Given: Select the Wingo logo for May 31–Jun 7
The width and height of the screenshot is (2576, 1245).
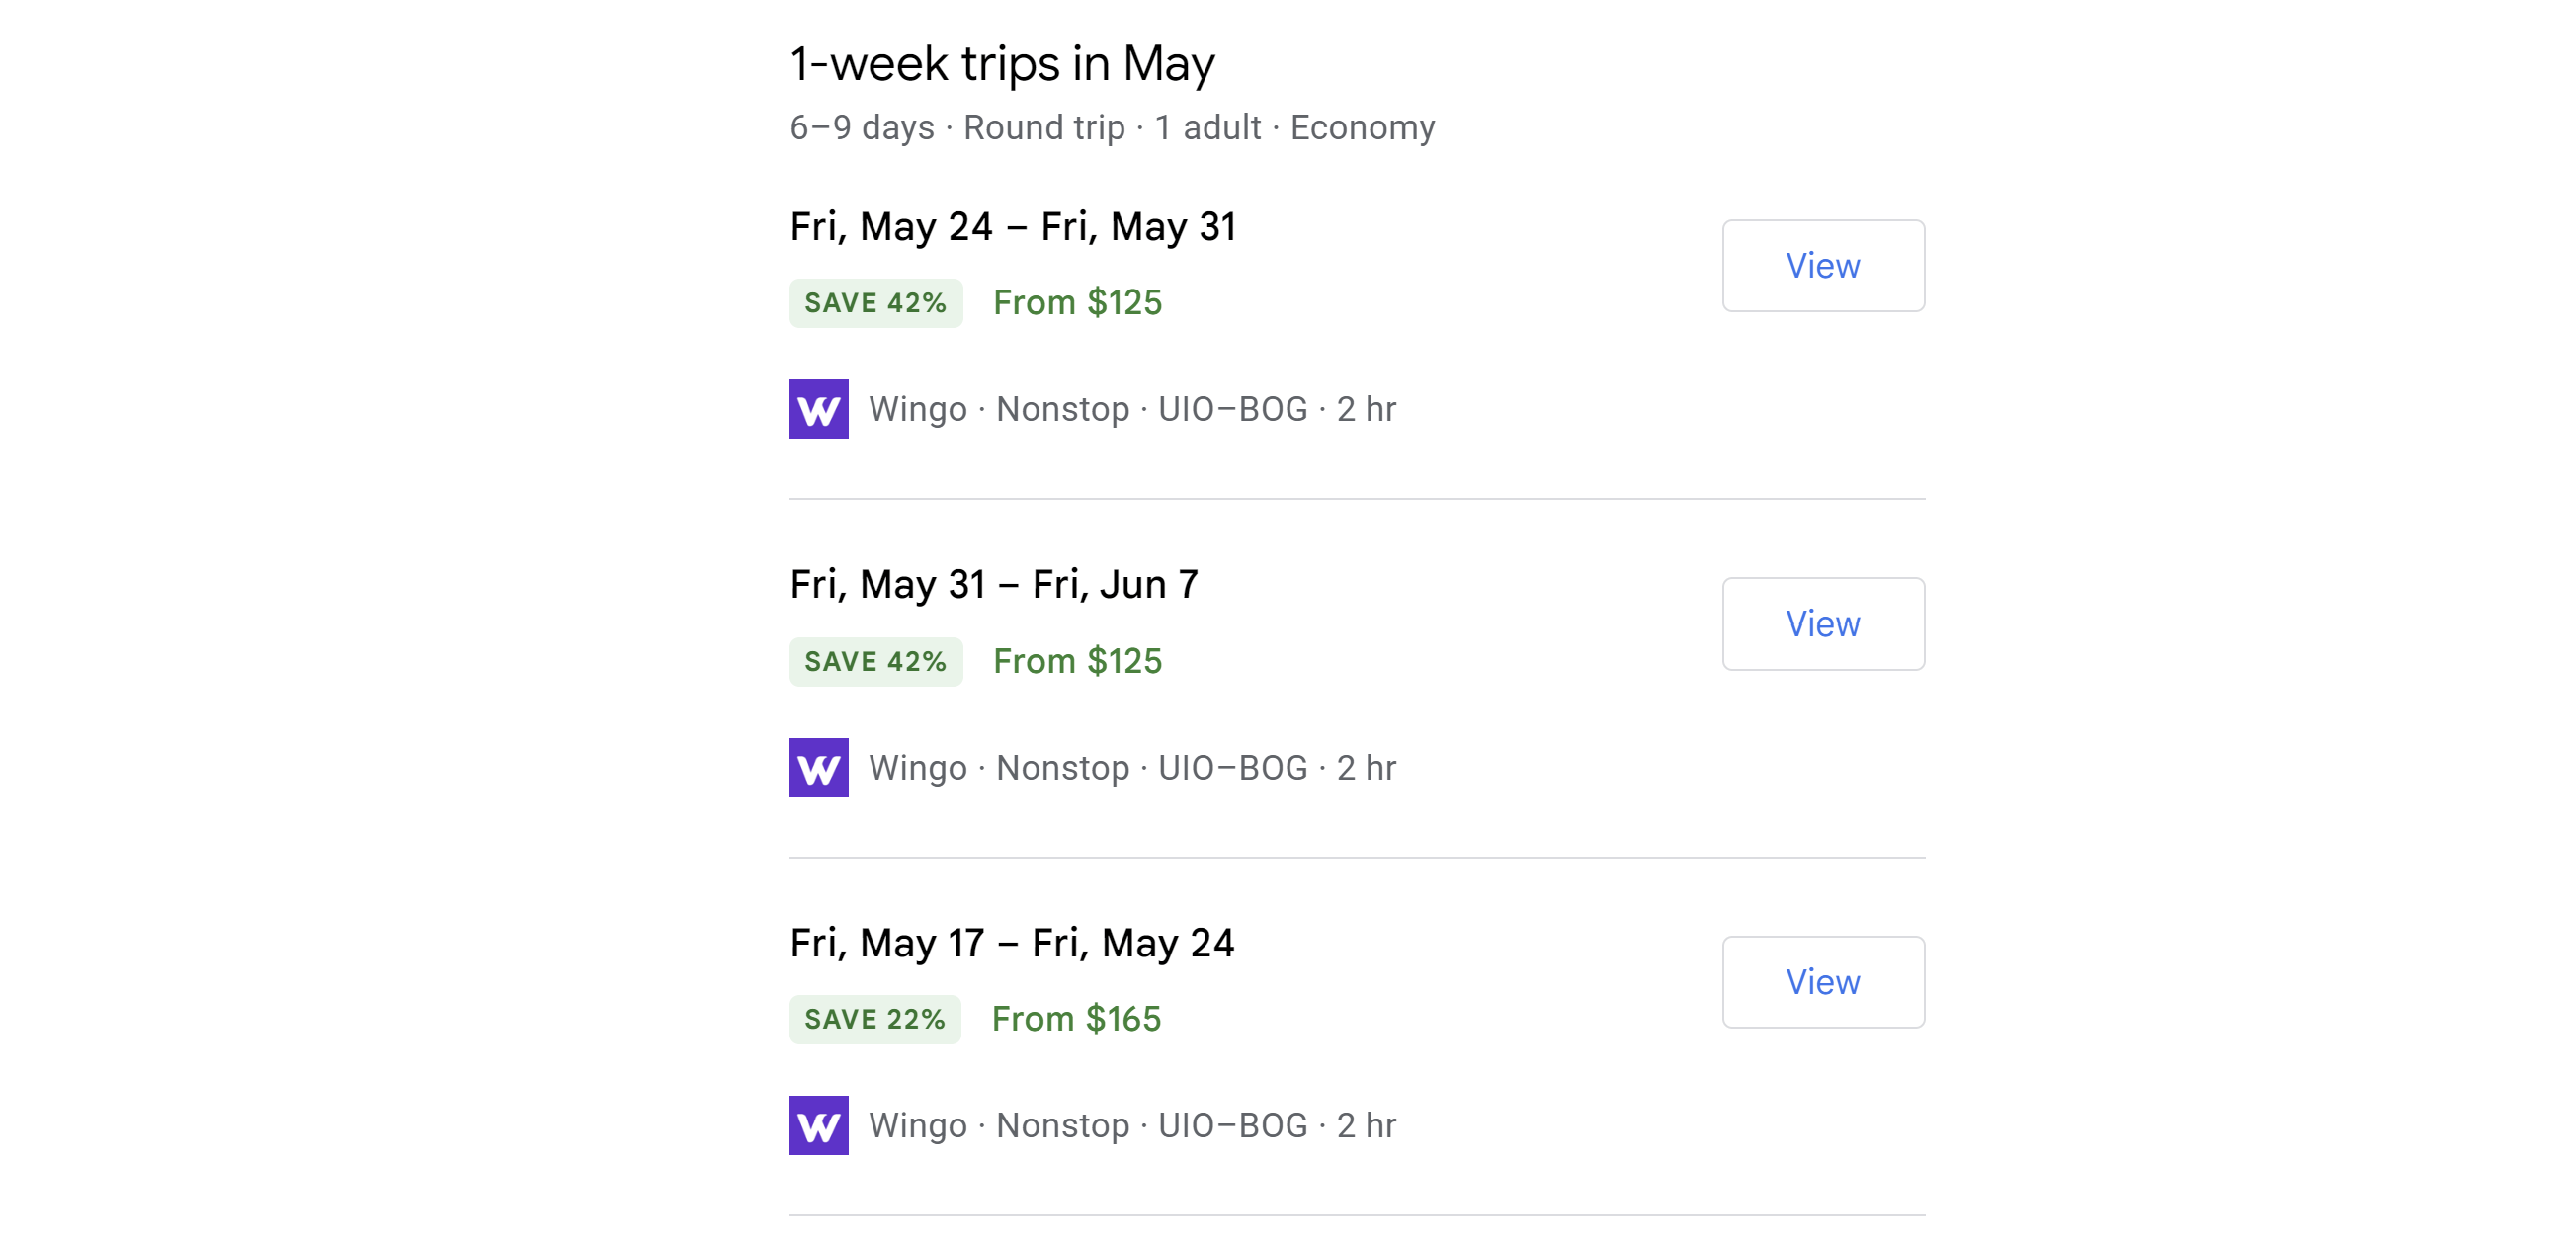Looking at the screenshot, I should pos(818,768).
